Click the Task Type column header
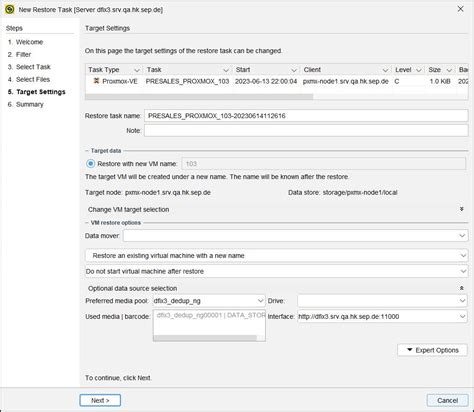The width and height of the screenshot is (474, 412). pos(114,70)
